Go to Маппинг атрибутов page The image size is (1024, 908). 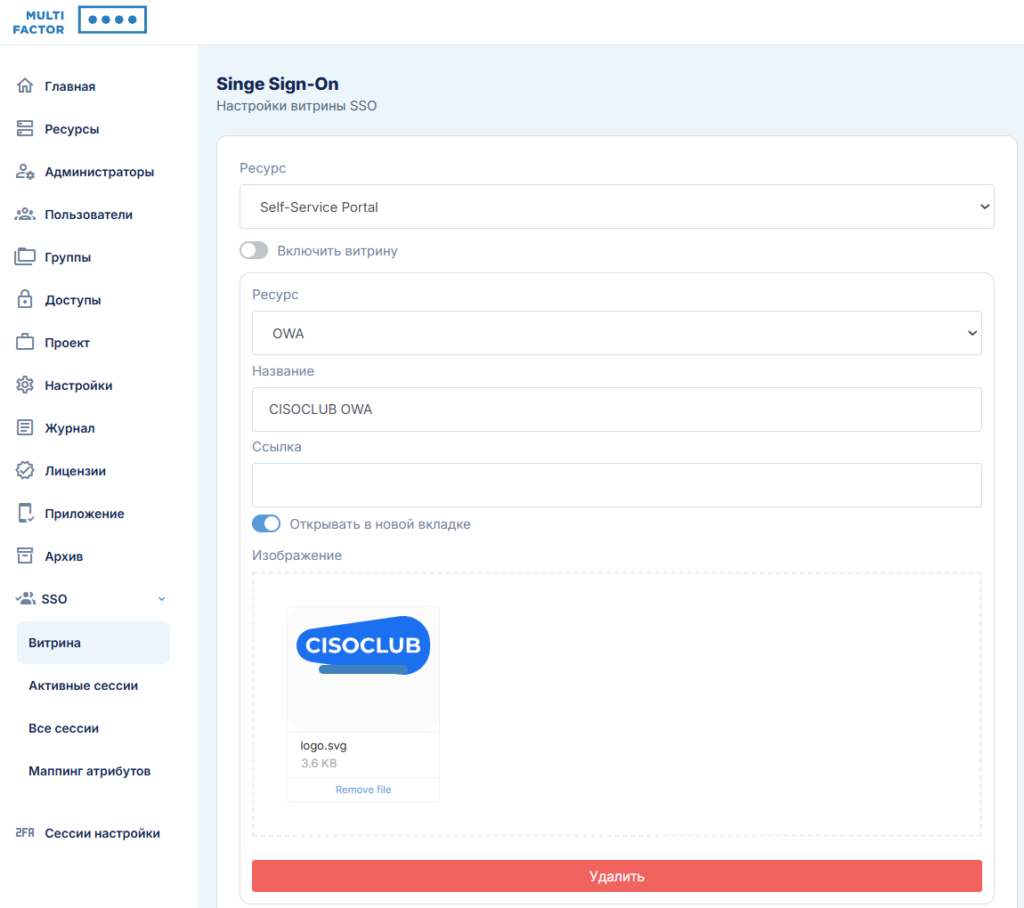(x=89, y=771)
